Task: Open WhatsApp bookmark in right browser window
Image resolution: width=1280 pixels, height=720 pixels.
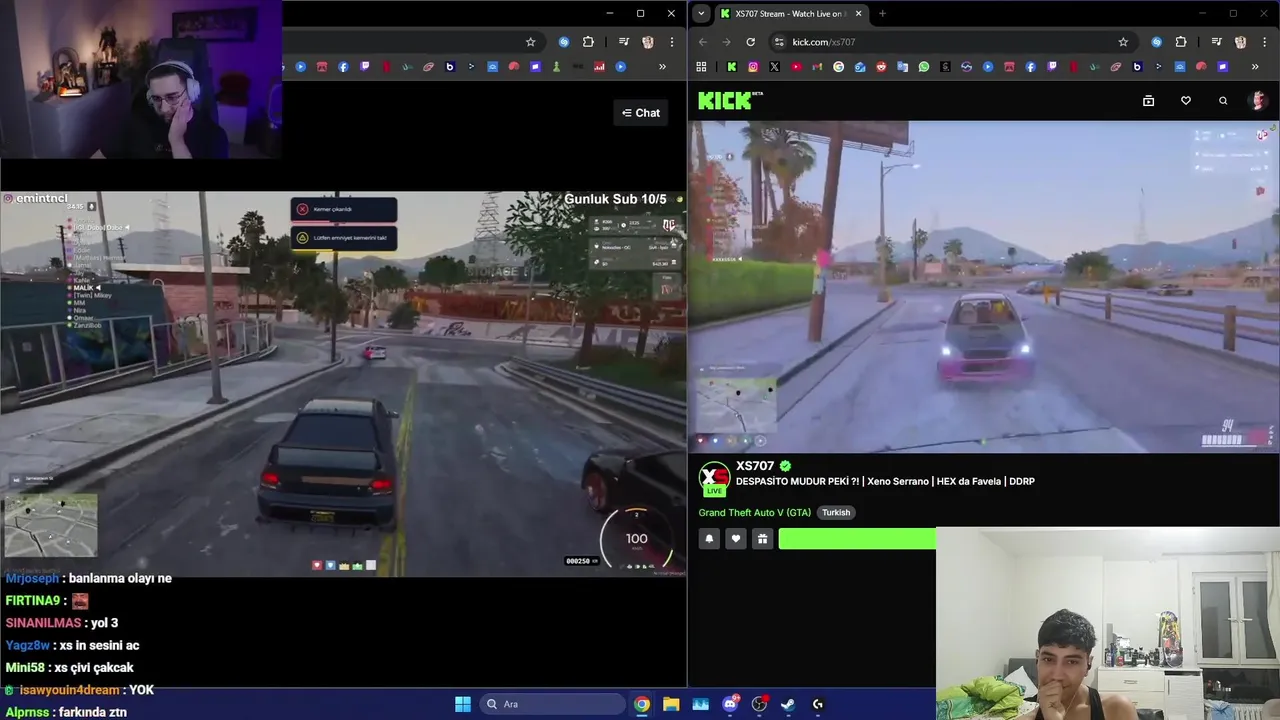Action: (x=924, y=67)
